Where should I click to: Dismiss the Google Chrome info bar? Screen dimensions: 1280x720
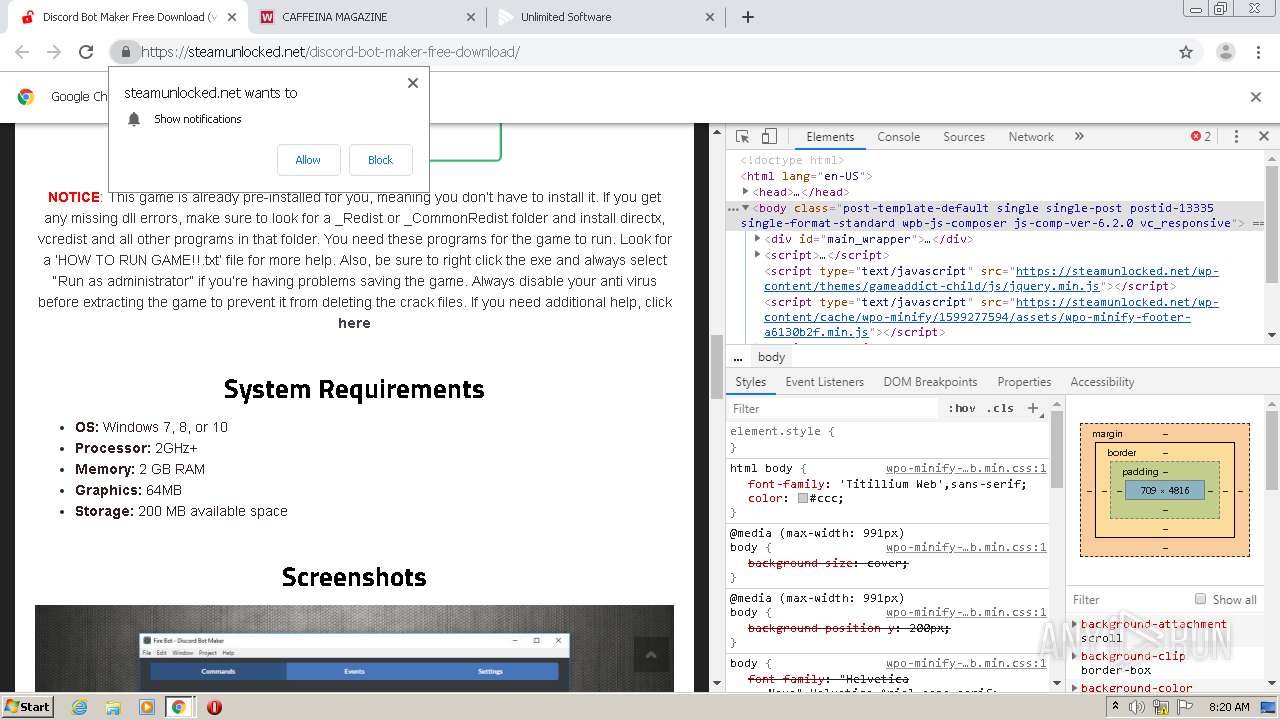1256,97
